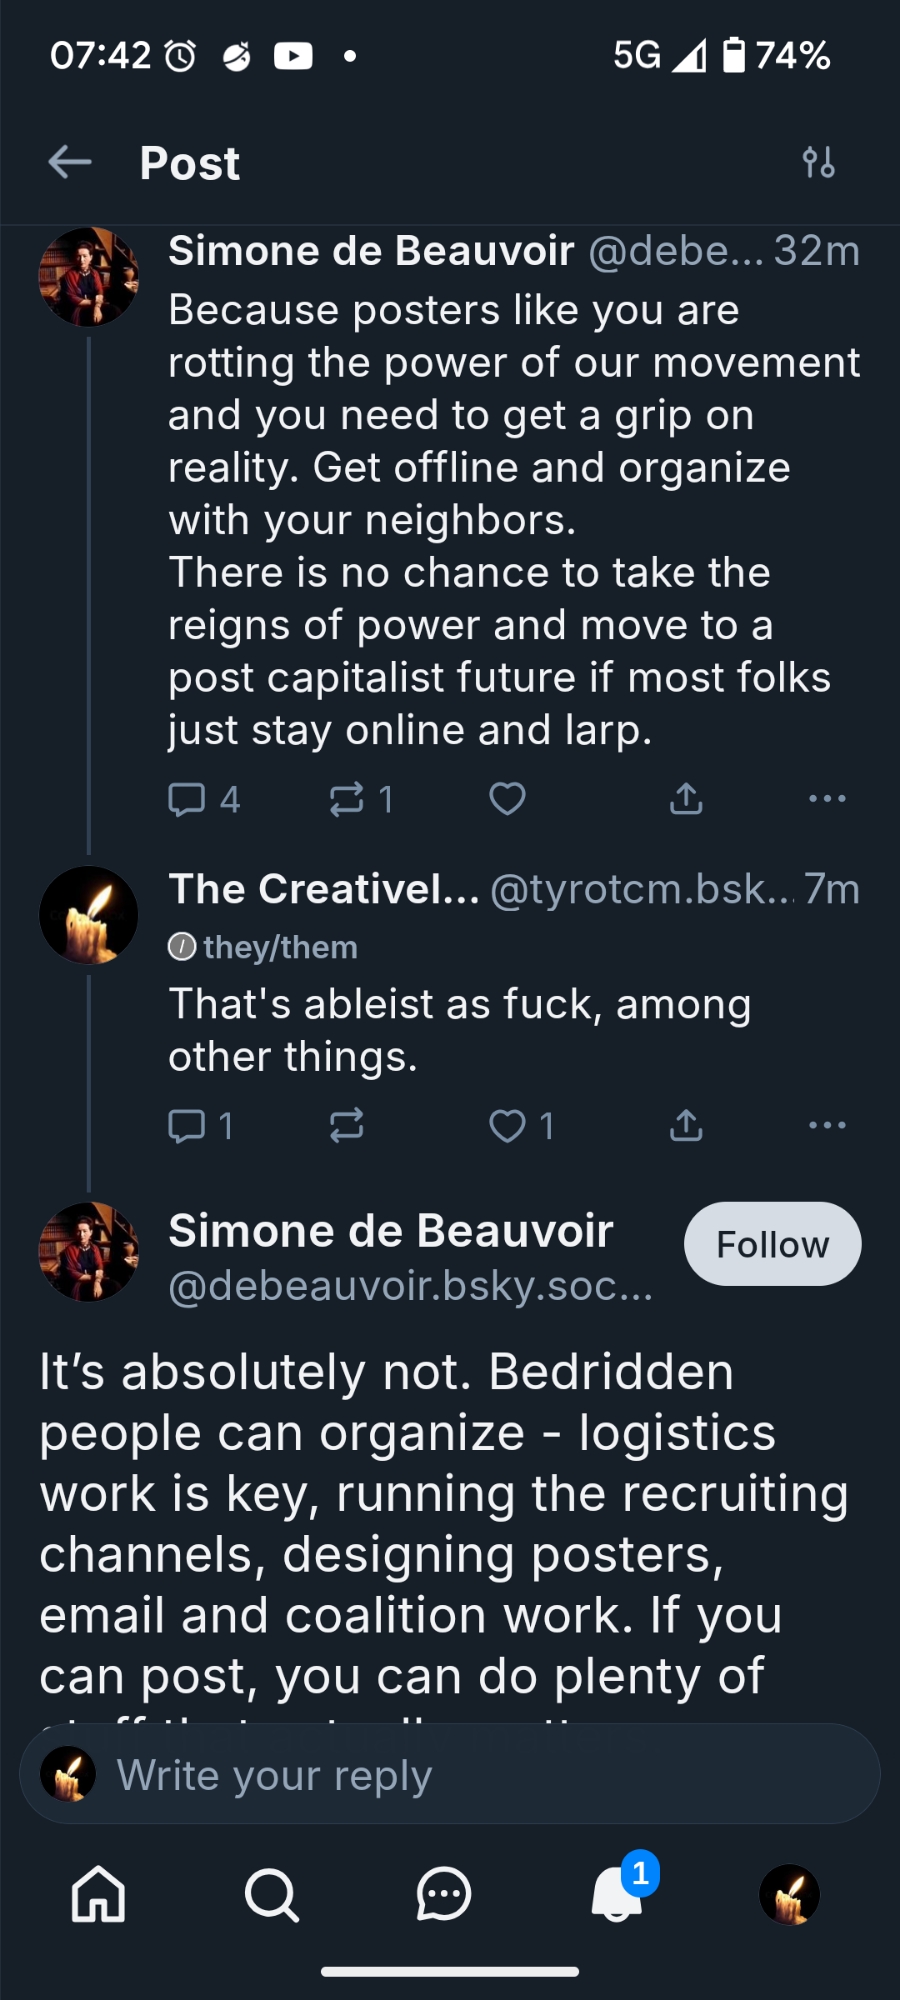Tap the Write your reply field
The width and height of the screenshot is (900, 2000).
[450, 1775]
